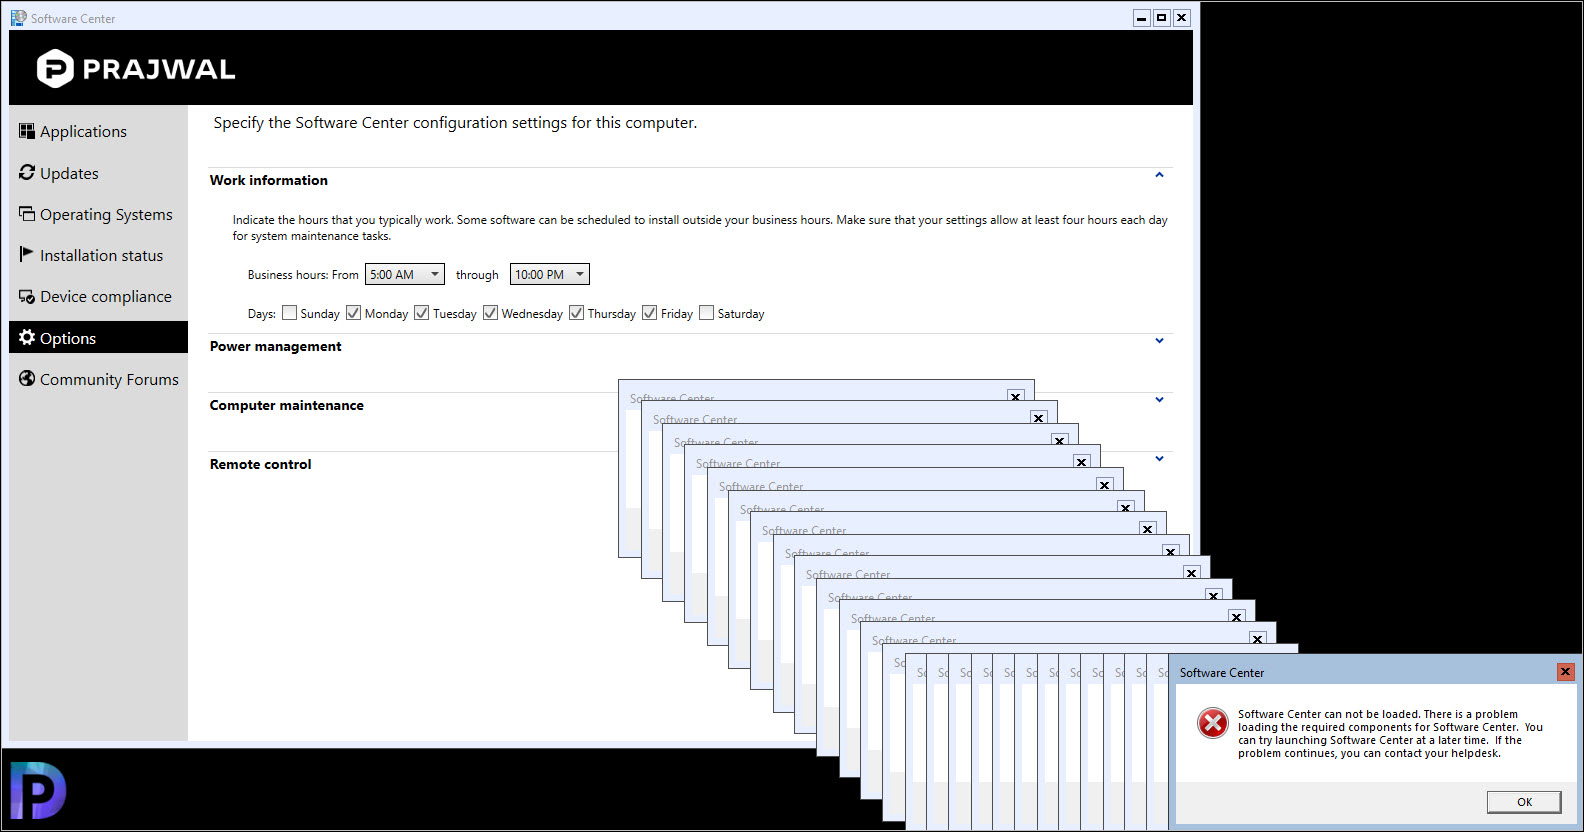Close the main Software Center window
This screenshot has width=1584, height=832.
coord(1182,18)
